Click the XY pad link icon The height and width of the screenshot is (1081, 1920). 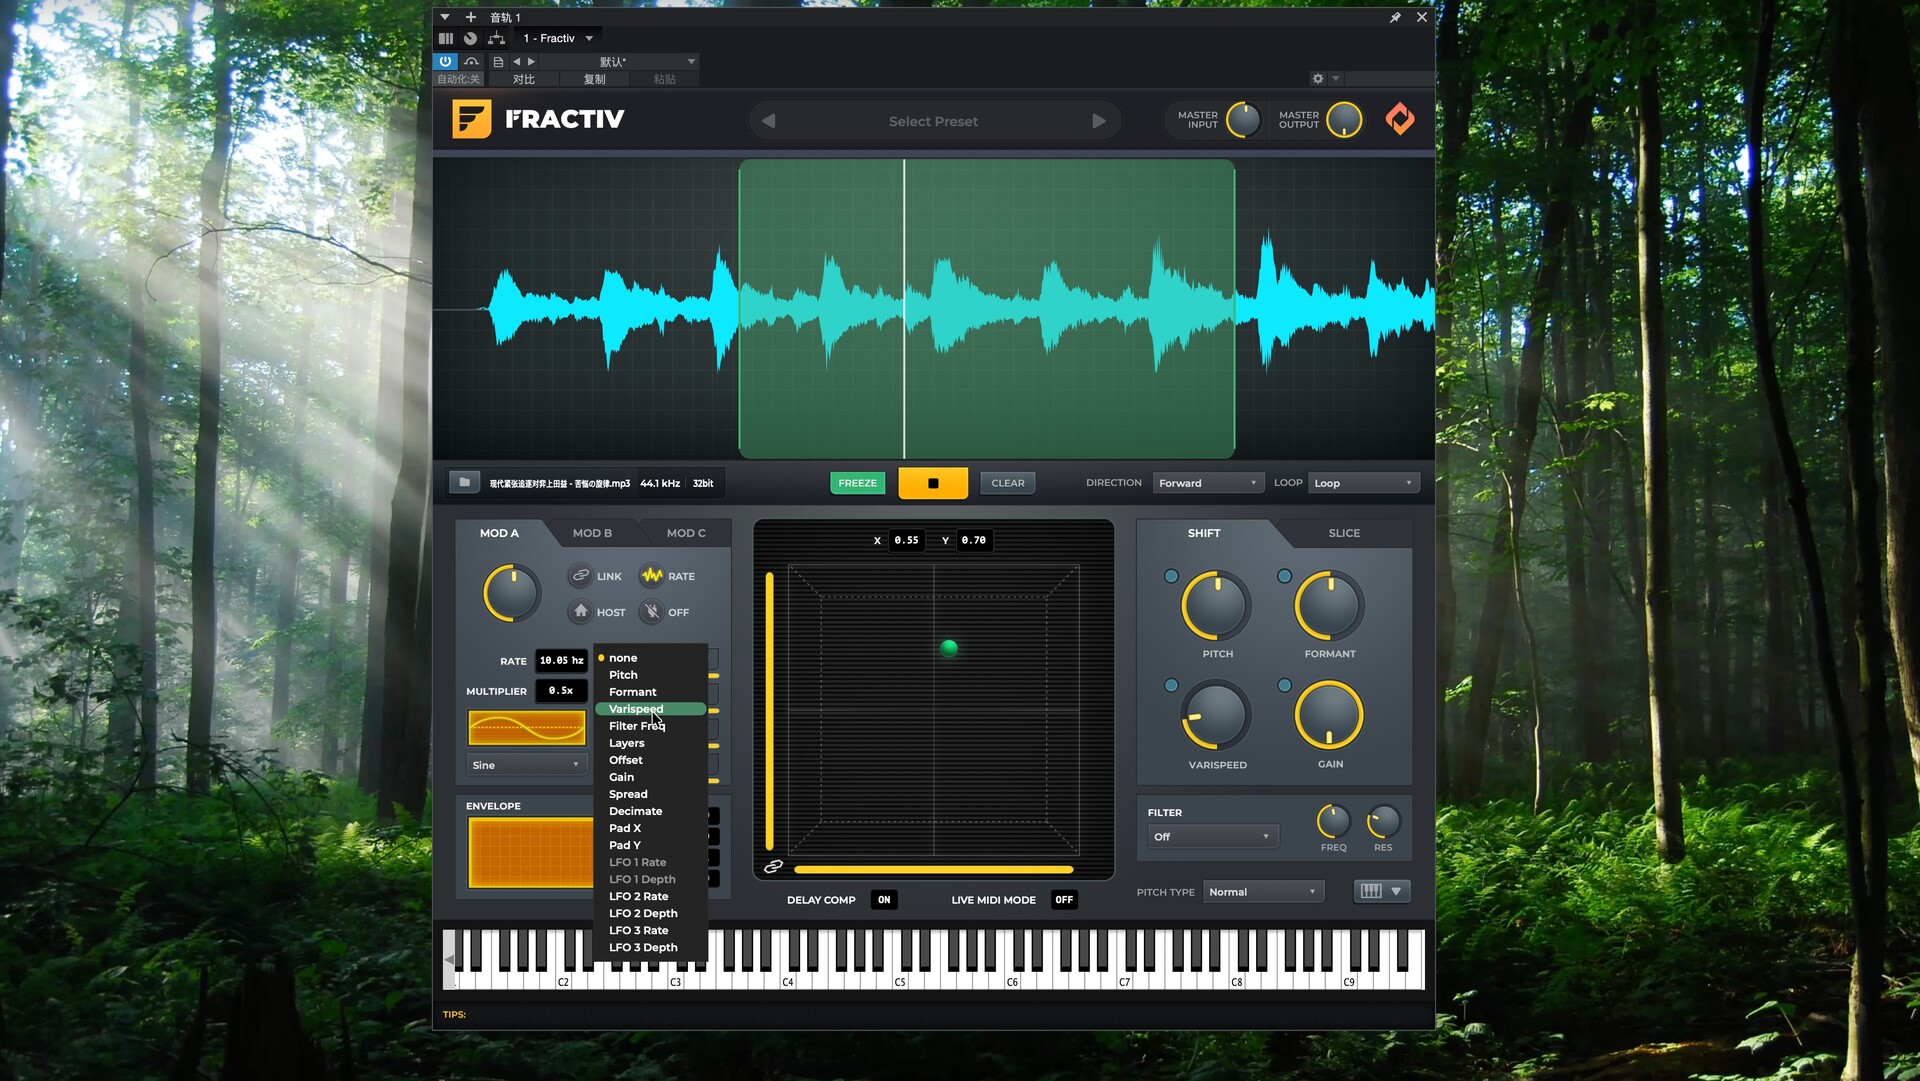click(x=773, y=867)
